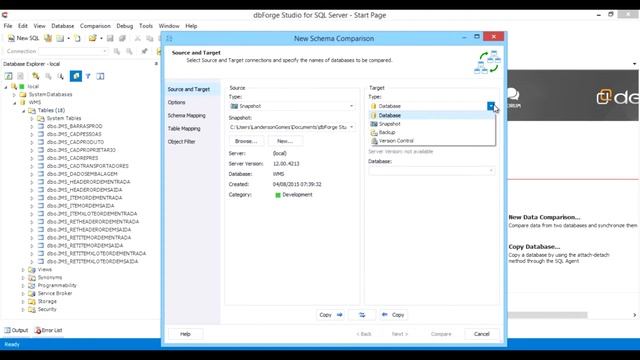Select Database in Target type dropdown list
This screenshot has height=360, width=640.
tap(432, 116)
